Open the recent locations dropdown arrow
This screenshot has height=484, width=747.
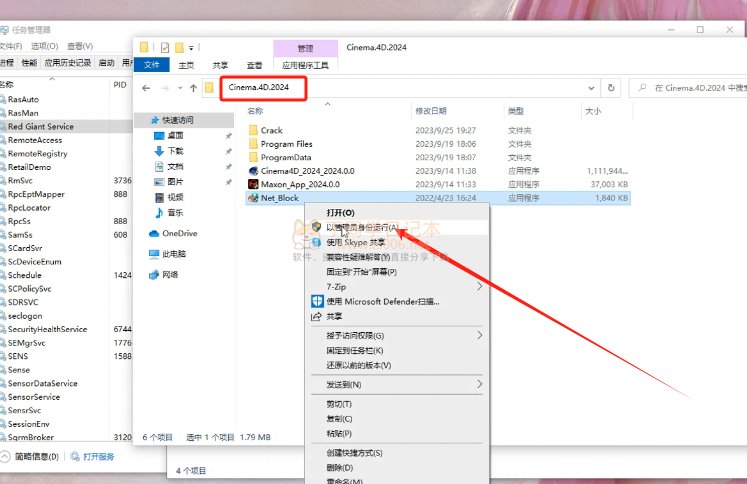click(x=180, y=88)
